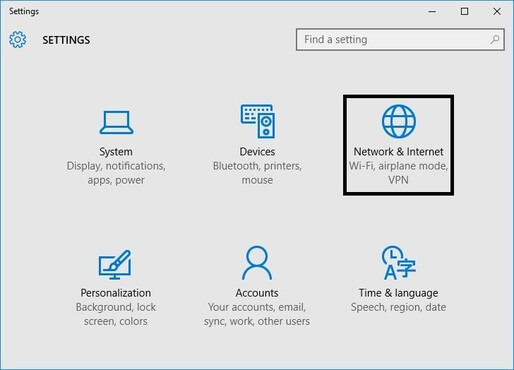The image size is (514, 370).
Task: Minimize the Settings window
Action: [432, 11]
